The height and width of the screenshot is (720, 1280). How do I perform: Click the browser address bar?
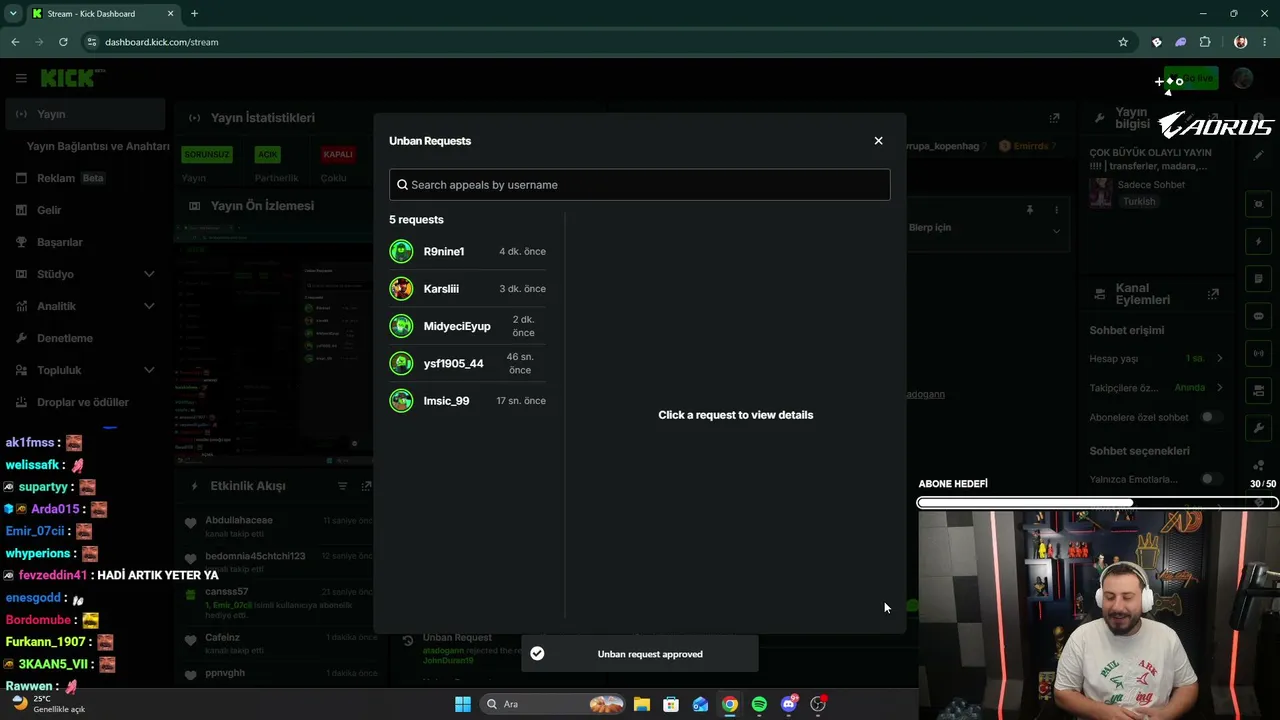[x=600, y=42]
